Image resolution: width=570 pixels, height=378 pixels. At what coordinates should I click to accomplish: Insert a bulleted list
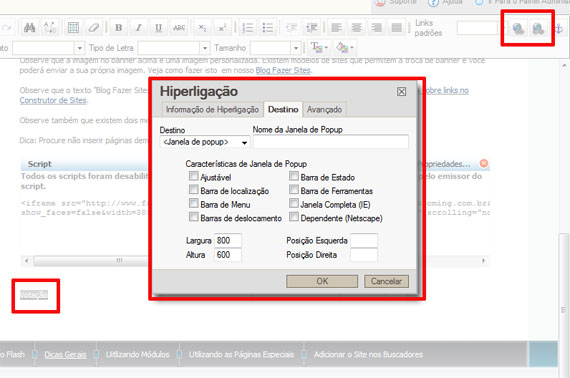(268, 28)
